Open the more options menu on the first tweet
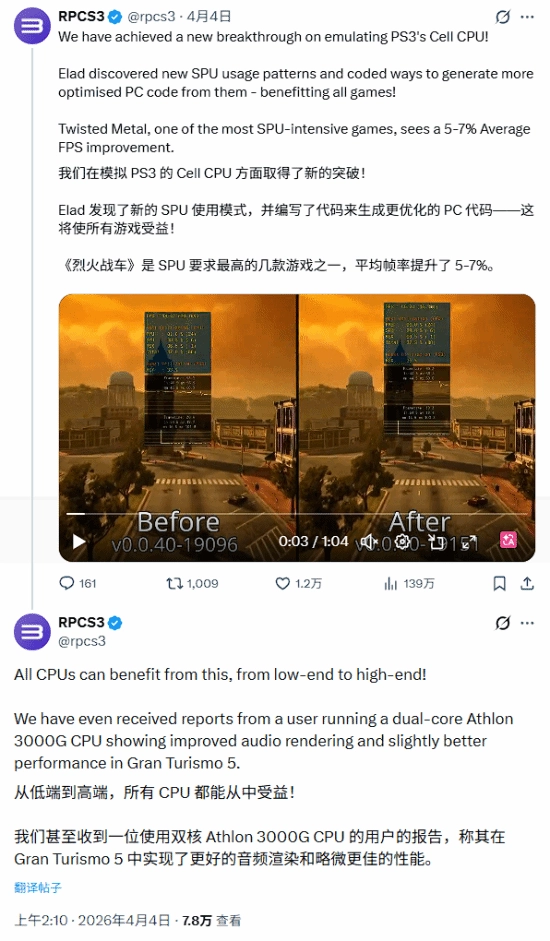 (527, 17)
